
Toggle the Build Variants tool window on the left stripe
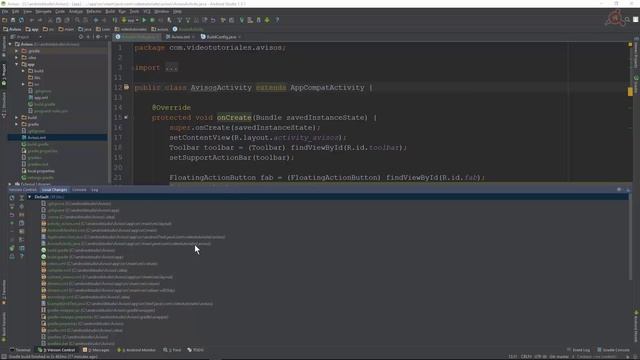click(4, 327)
